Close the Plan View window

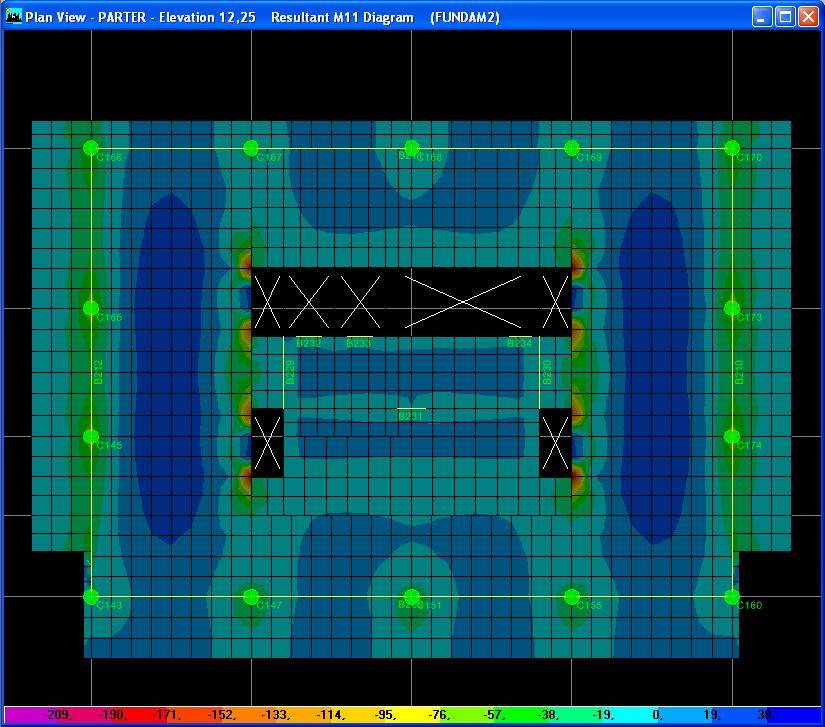[808, 17]
